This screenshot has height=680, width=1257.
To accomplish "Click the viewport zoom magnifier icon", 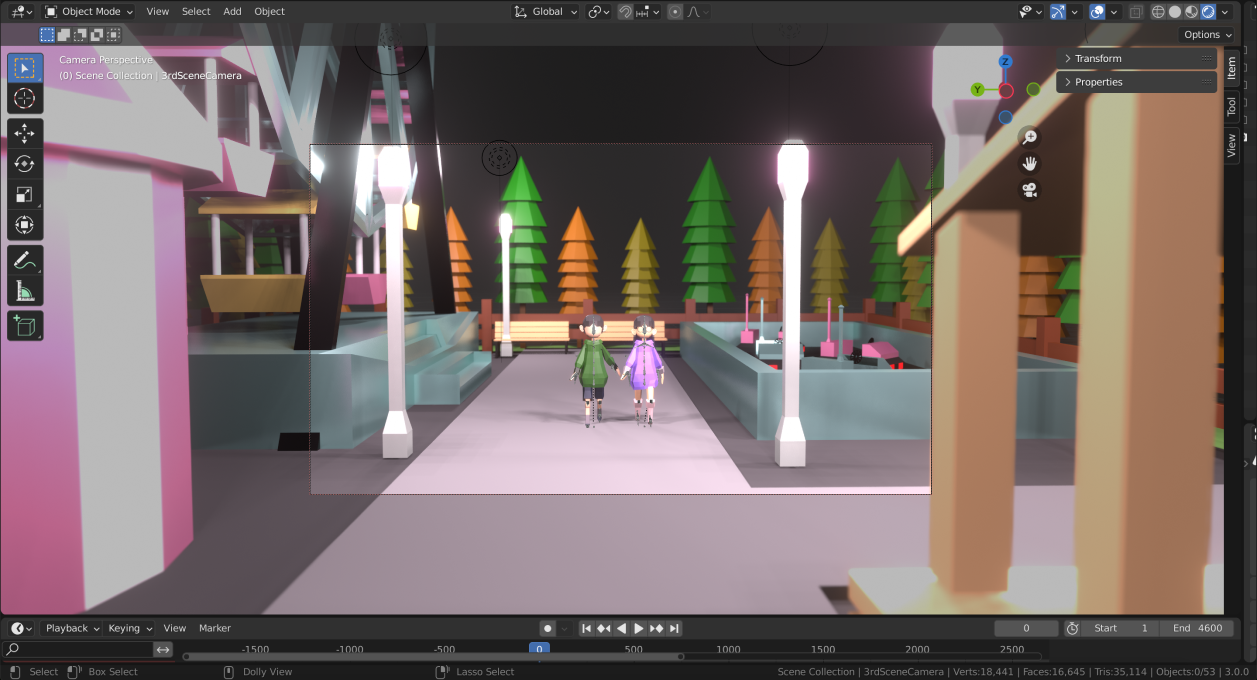I will [1029, 137].
